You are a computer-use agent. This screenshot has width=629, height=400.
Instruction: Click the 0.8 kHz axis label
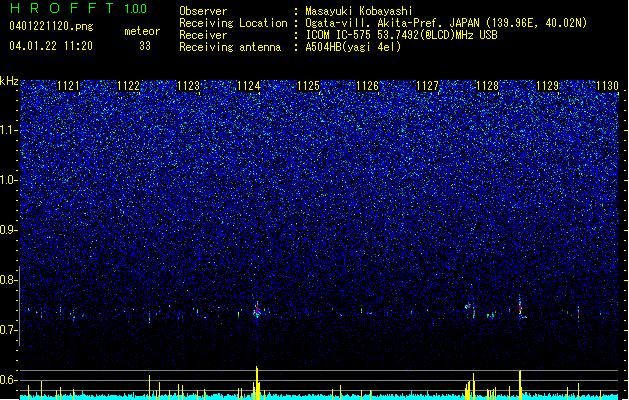9,280
